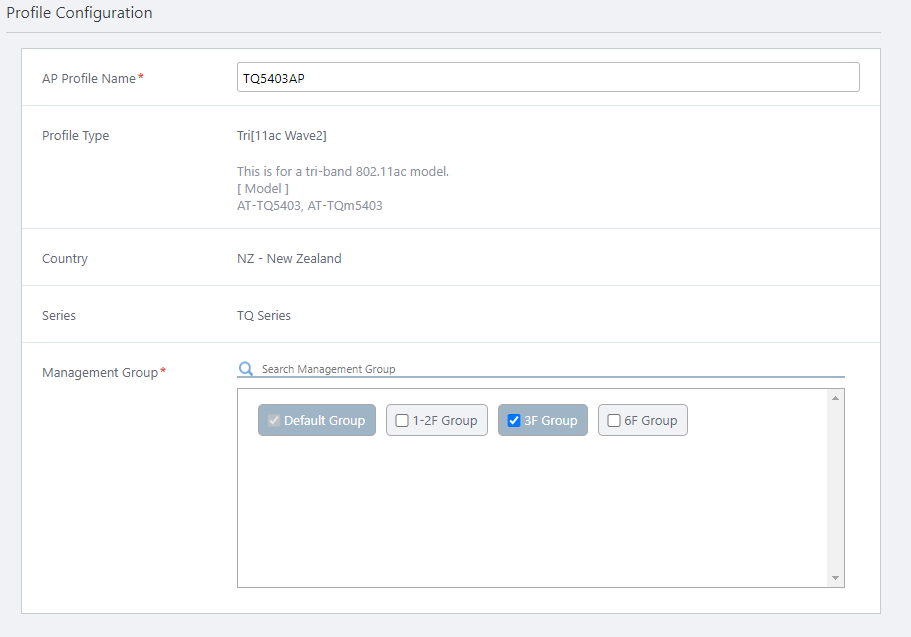The height and width of the screenshot is (637, 911).
Task: Click the greyed Default Group checkbox
Action: pos(274,421)
